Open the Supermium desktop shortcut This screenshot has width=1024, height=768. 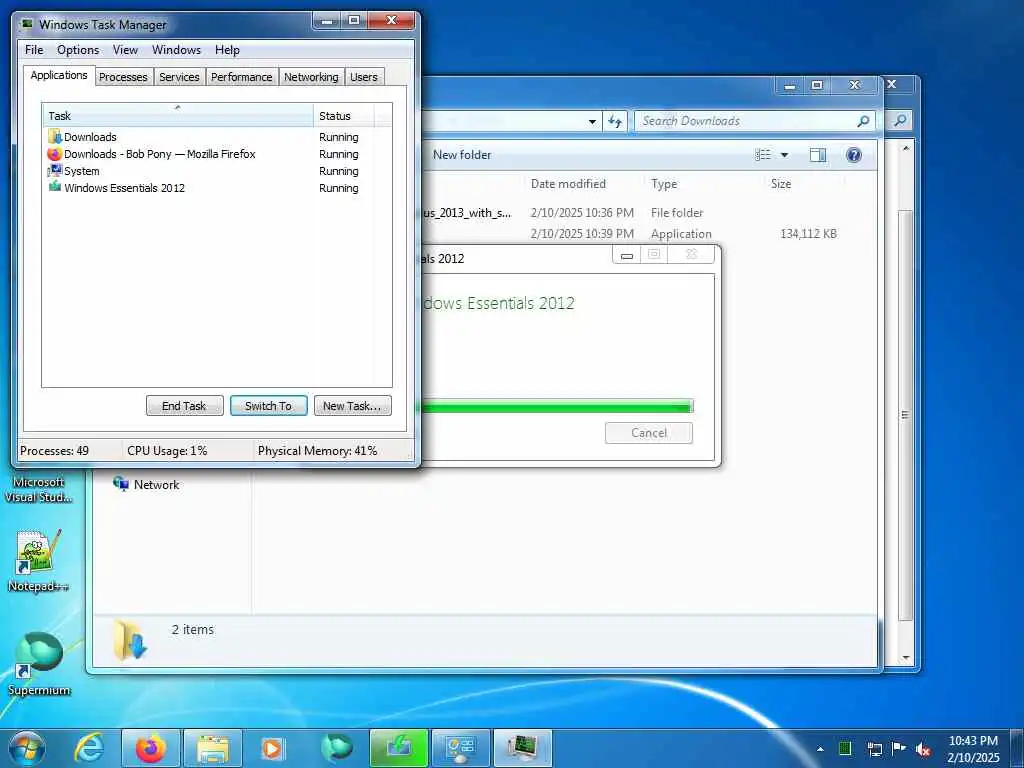[x=39, y=664]
